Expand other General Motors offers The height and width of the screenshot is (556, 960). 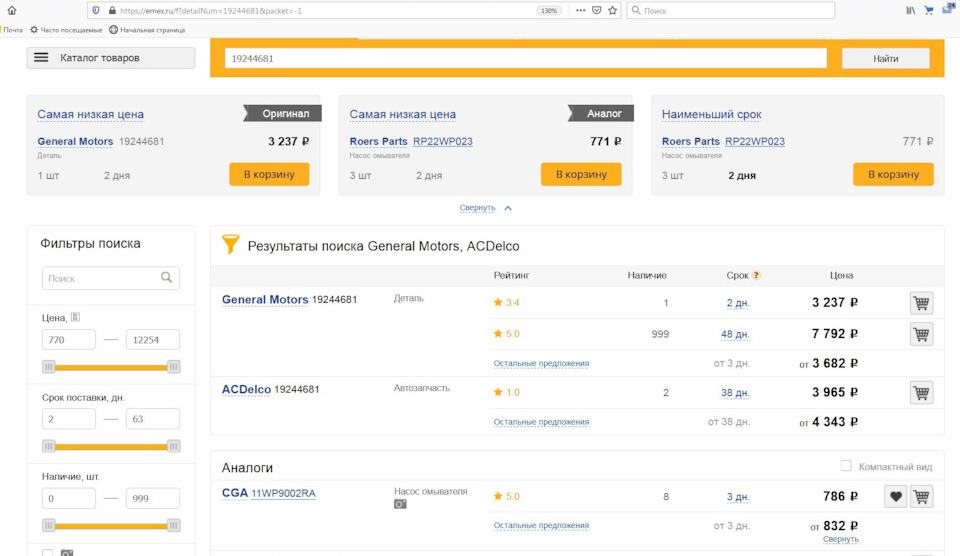(541, 363)
